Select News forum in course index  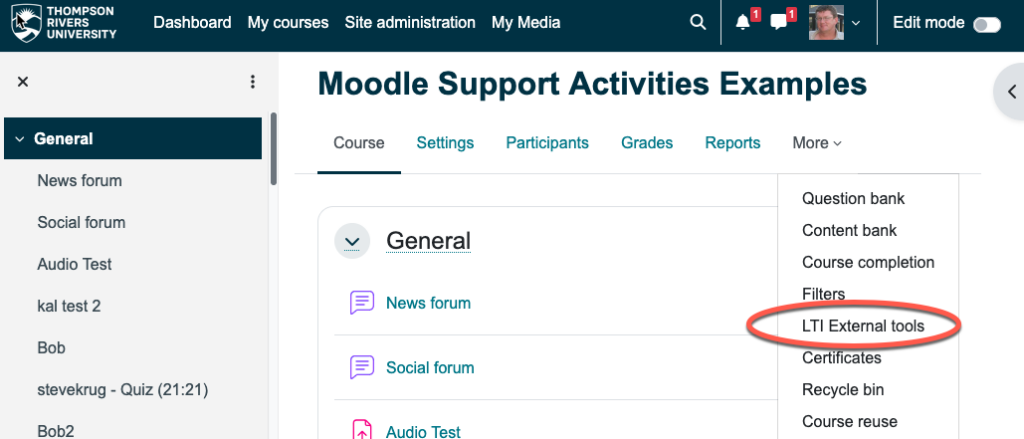click(80, 180)
